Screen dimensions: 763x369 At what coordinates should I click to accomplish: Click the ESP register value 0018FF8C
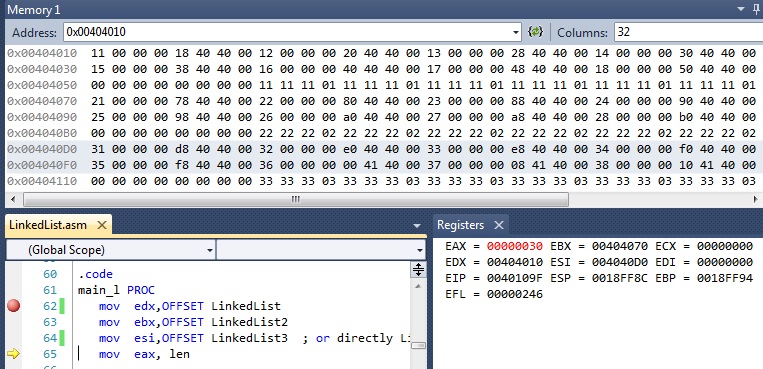click(620, 278)
